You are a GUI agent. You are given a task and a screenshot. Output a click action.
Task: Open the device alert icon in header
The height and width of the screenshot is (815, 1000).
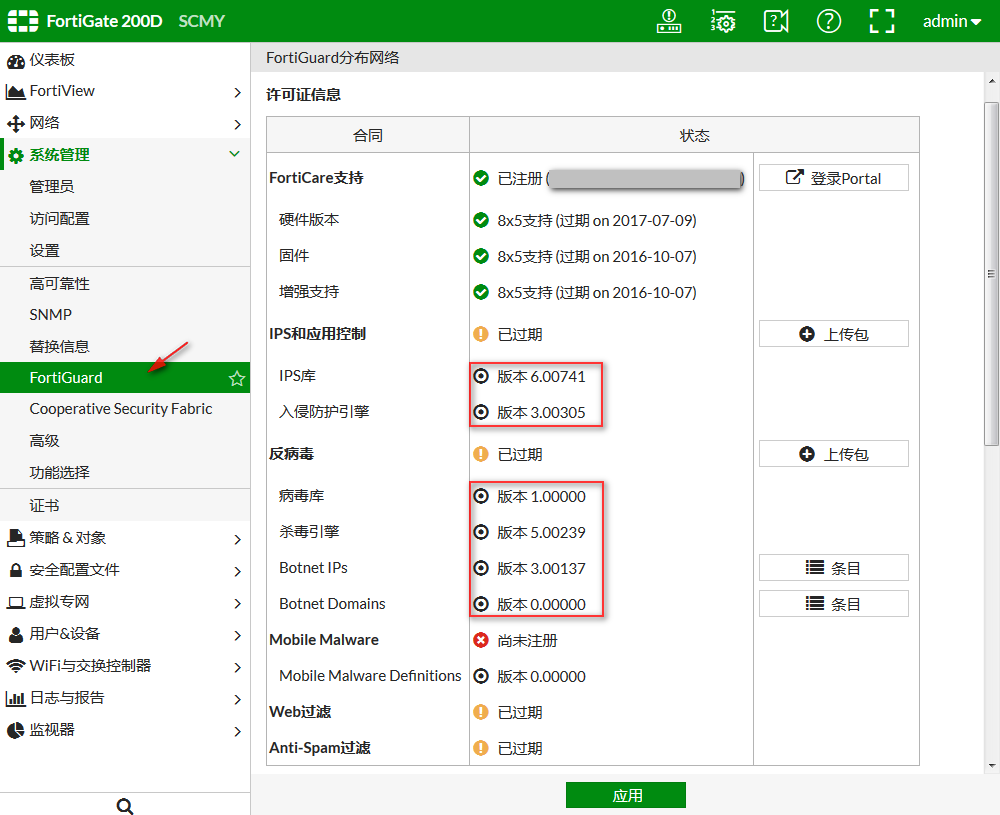click(669, 21)
